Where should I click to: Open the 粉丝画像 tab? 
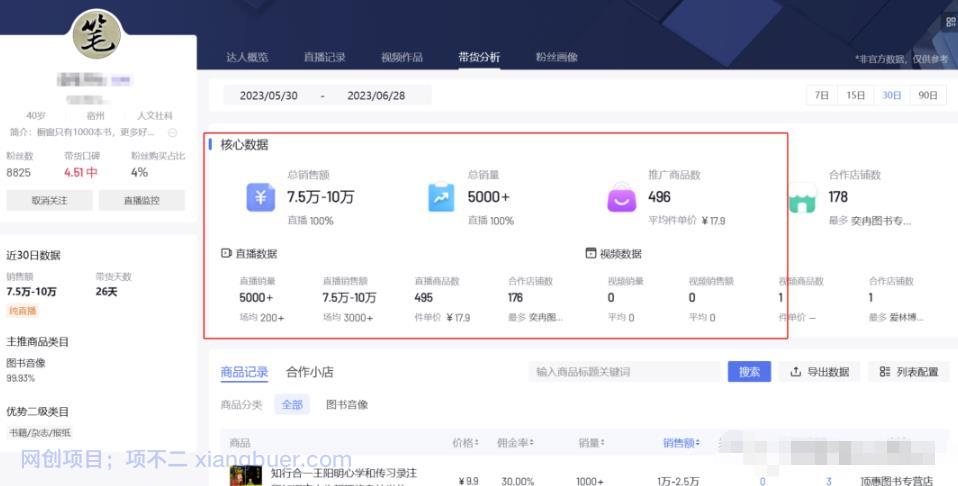pos(556,57)
